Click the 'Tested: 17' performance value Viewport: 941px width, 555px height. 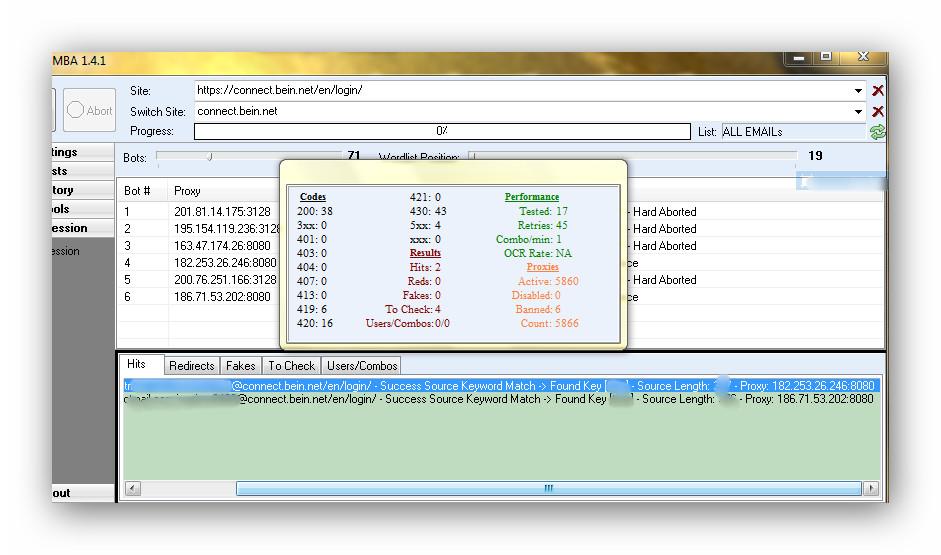(543, 211)
